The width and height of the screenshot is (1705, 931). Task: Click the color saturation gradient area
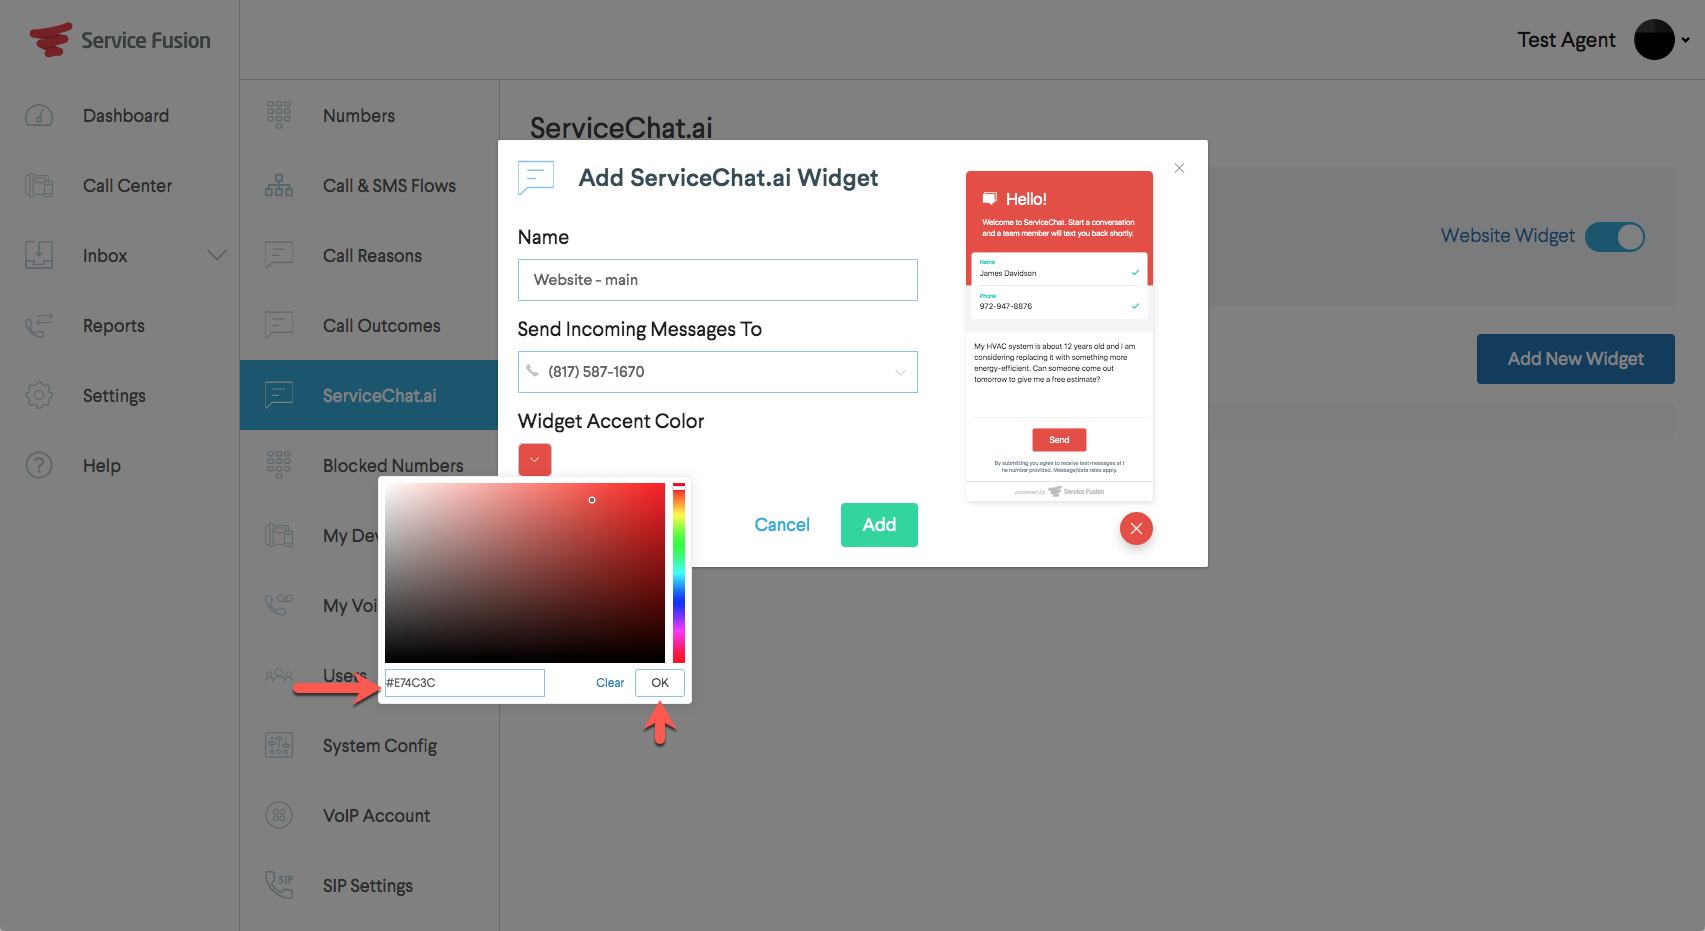525,573
